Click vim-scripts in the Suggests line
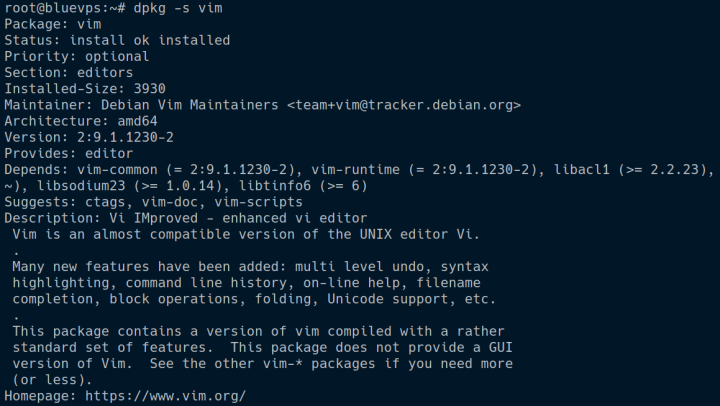The height and width of the screenshot is (406, 720). pos(259,202)
